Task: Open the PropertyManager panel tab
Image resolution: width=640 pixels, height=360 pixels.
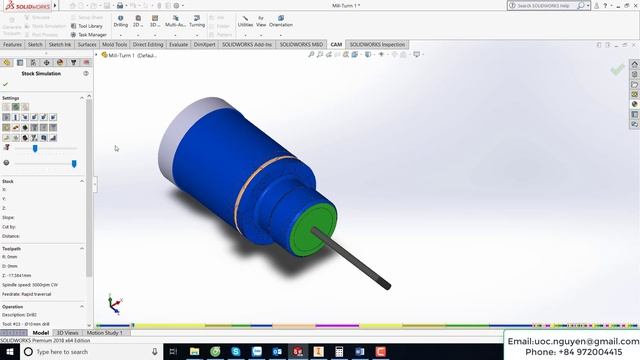Action: pos(20,62)
